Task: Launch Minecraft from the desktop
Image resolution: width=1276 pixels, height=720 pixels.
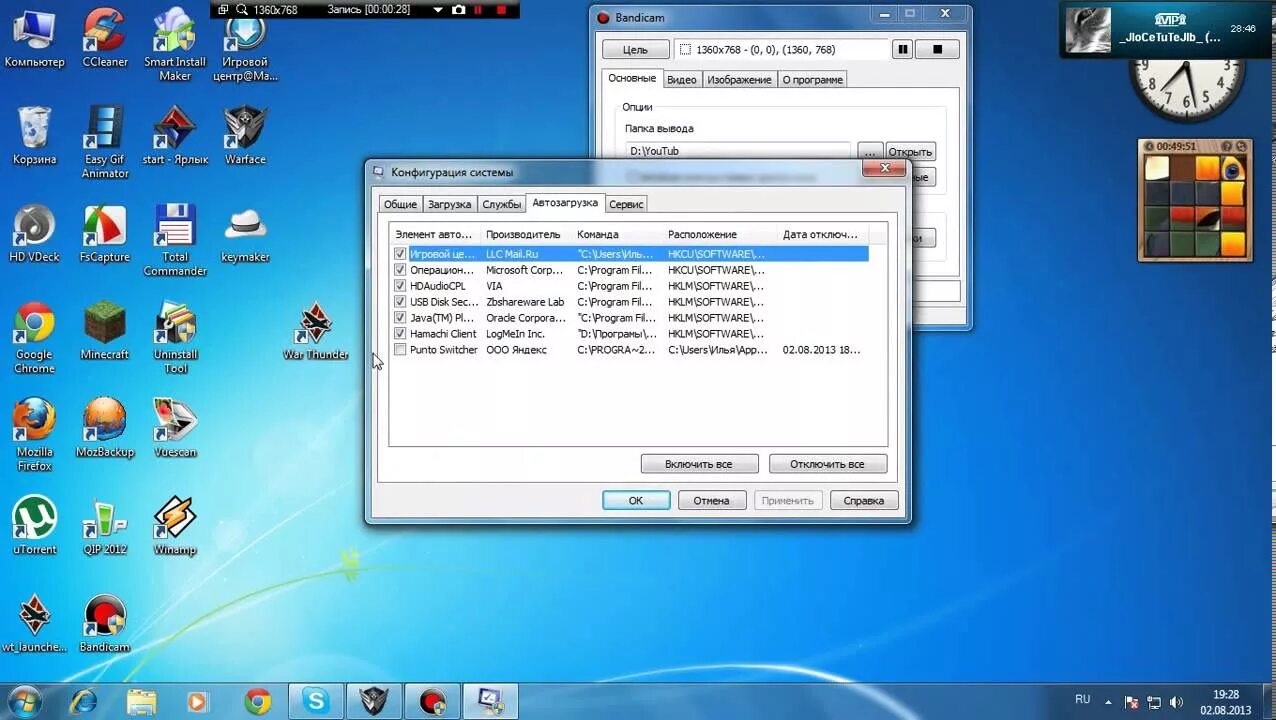Action: click(105, 331)
